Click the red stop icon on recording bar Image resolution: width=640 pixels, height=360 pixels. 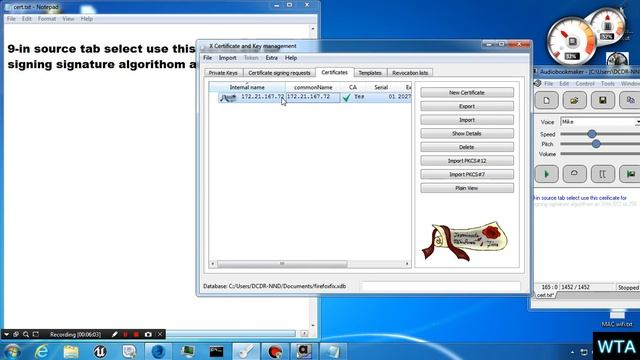point(136,334)
